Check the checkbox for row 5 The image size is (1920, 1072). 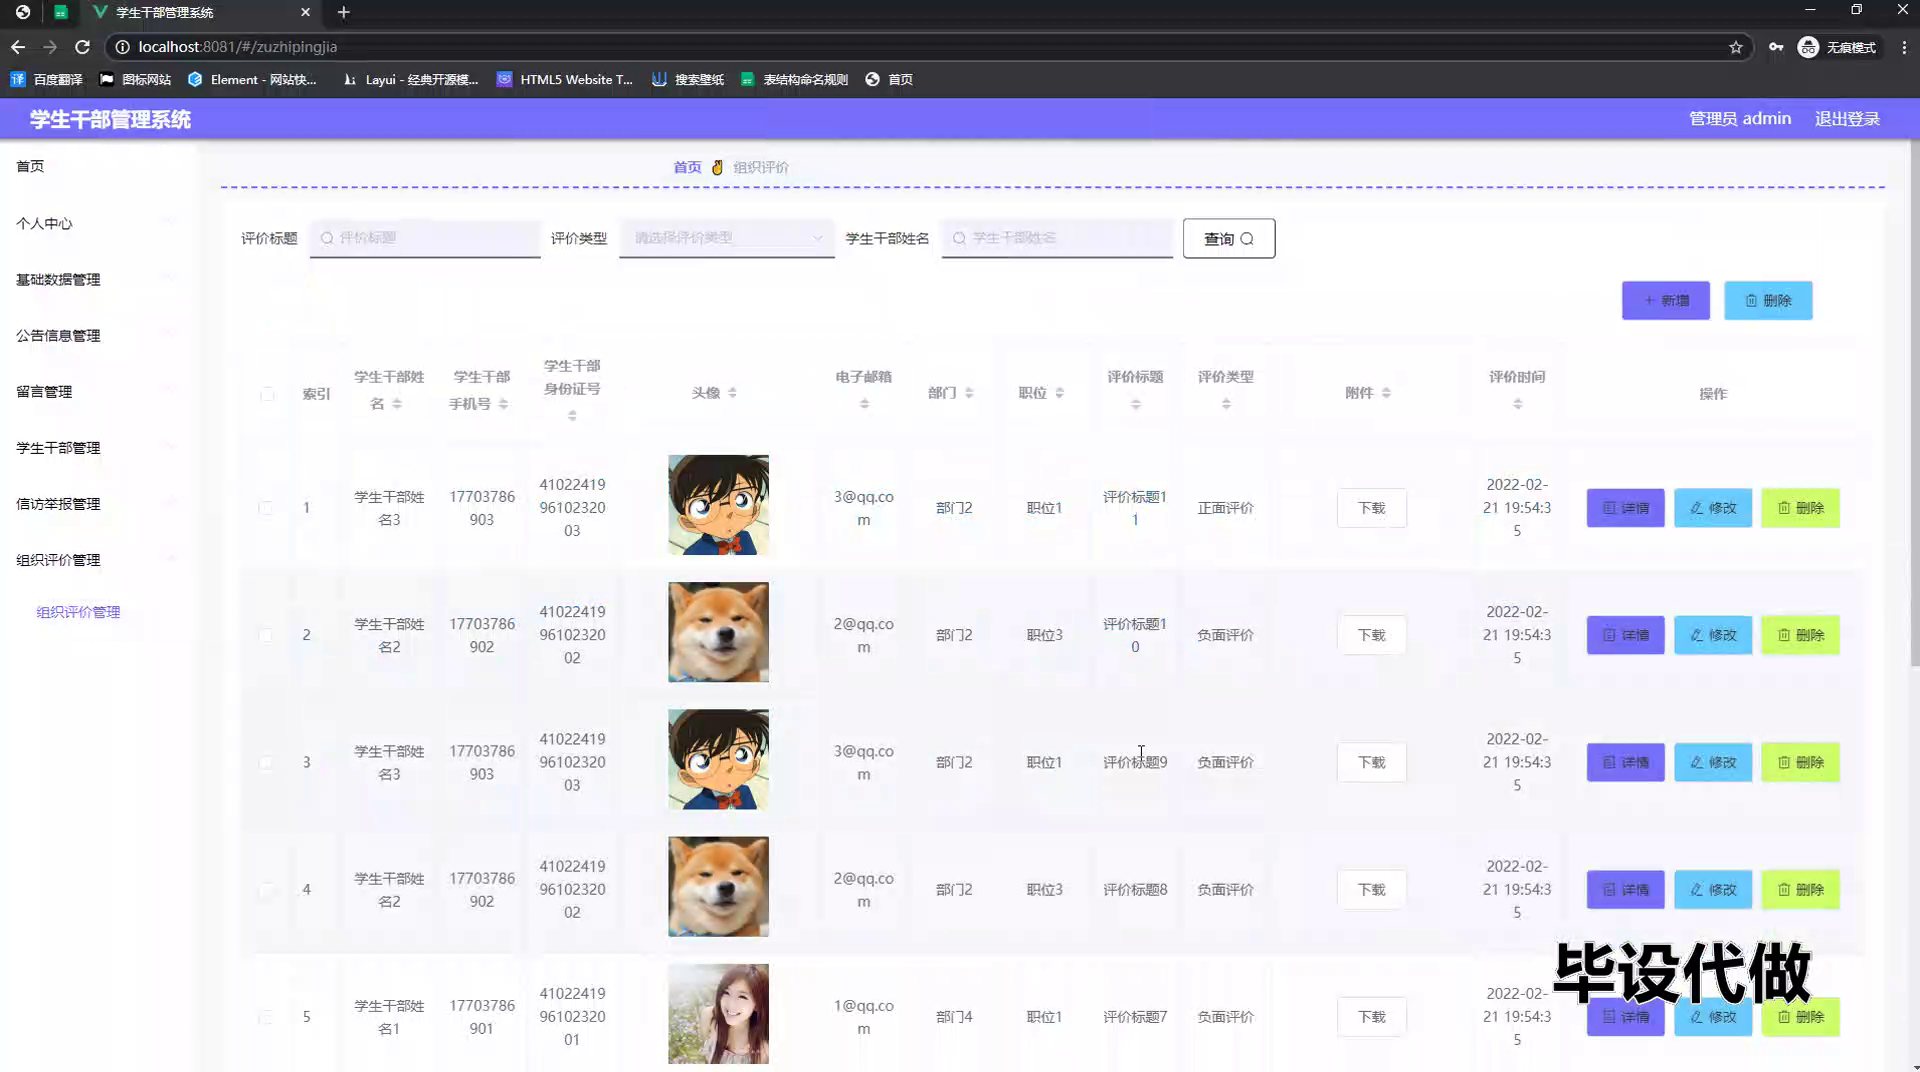[266, 1016]
